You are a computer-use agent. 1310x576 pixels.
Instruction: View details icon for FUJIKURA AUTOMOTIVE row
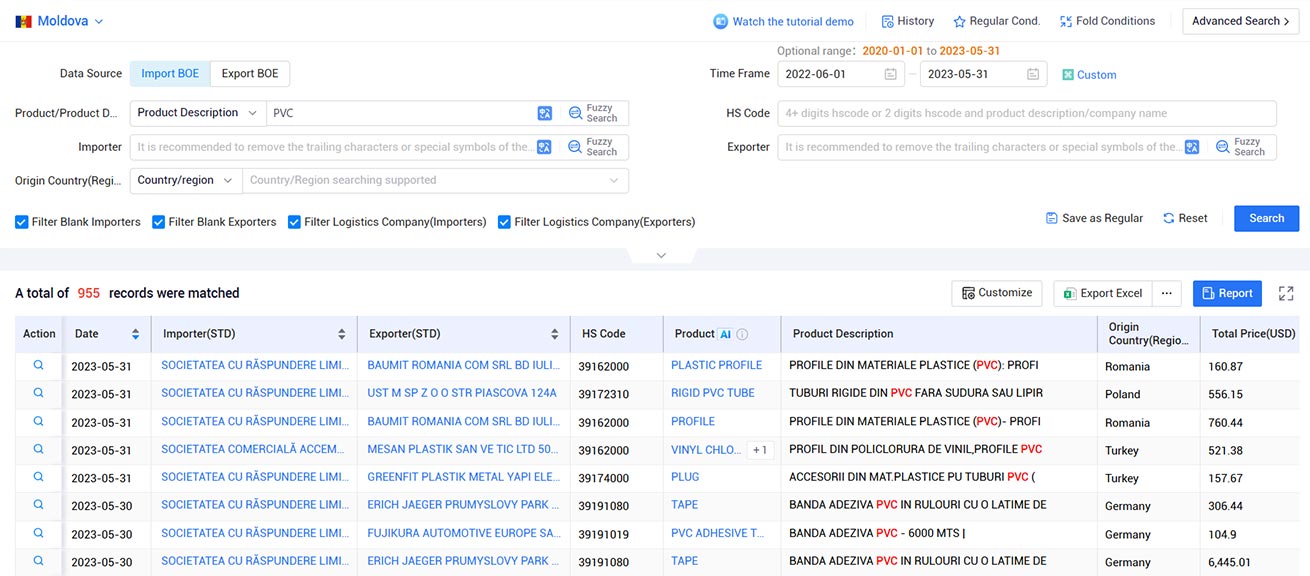pyautogui.click(x=39, y=534)
